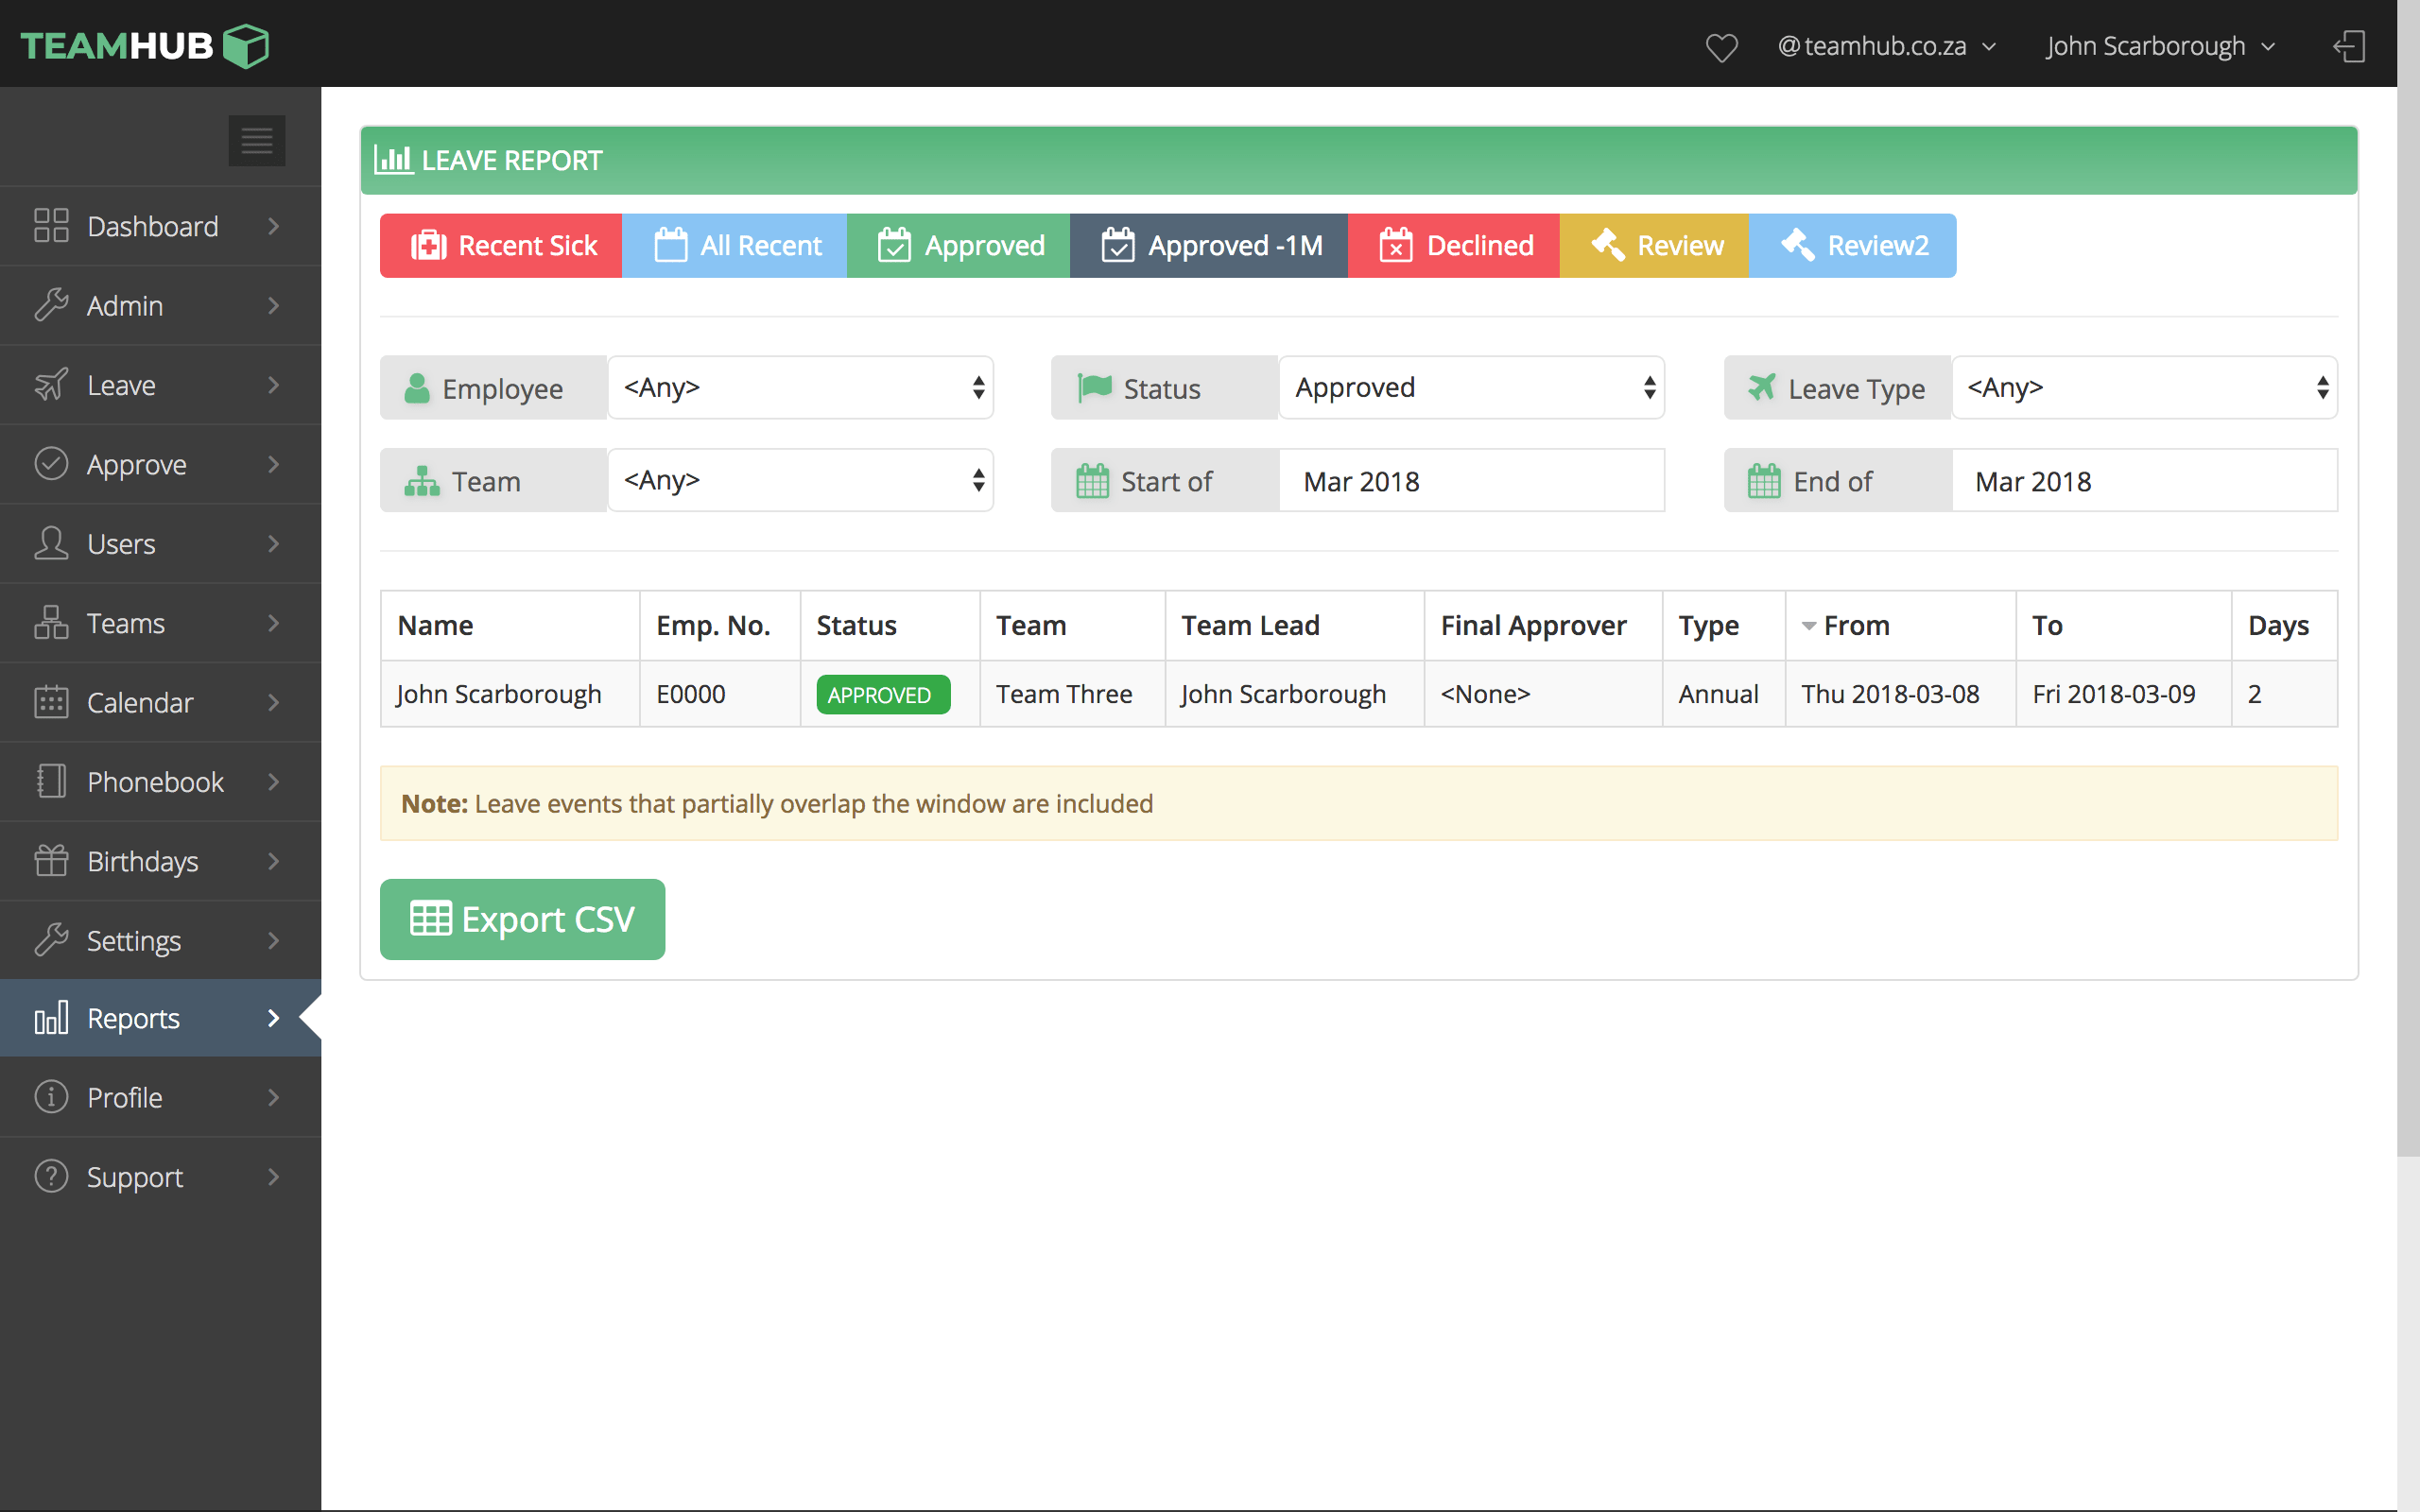
Task: Toggle the sidebar hamburger menu icon
Action: click(x=256, y=140)
